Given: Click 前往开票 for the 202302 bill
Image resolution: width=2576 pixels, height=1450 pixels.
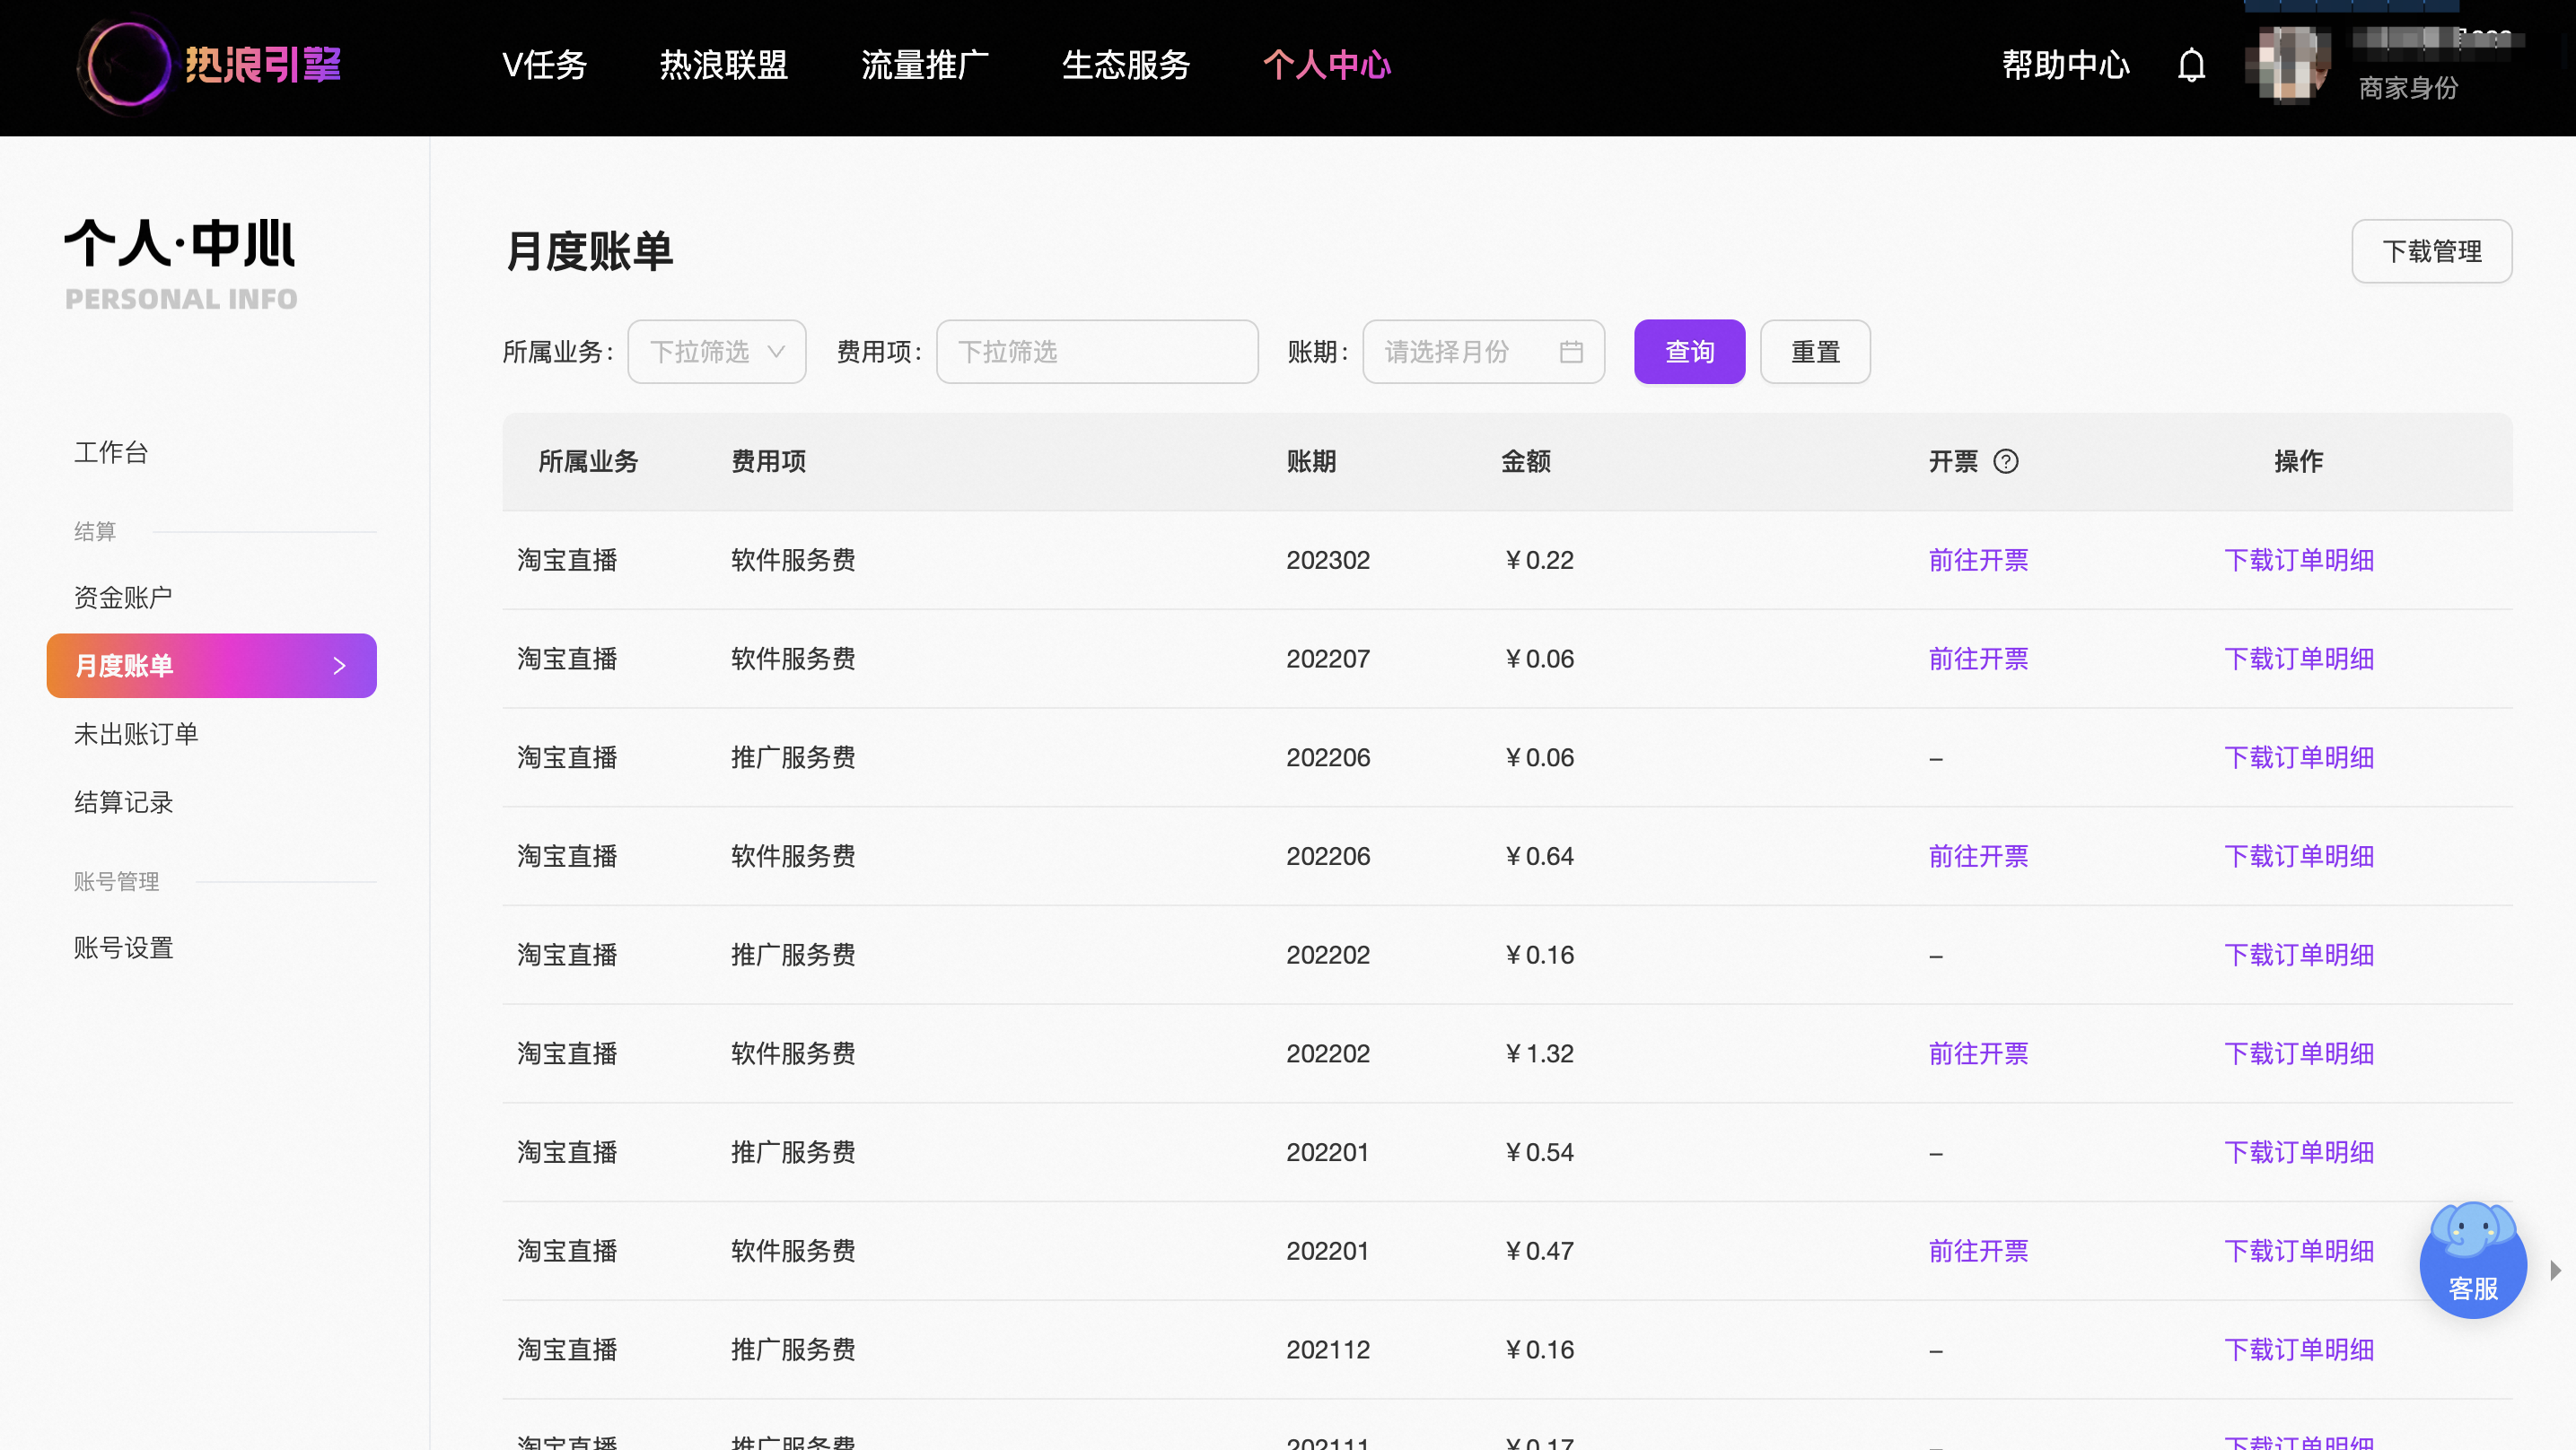Looking at the screenshot, I should (x=1978, y=560).
